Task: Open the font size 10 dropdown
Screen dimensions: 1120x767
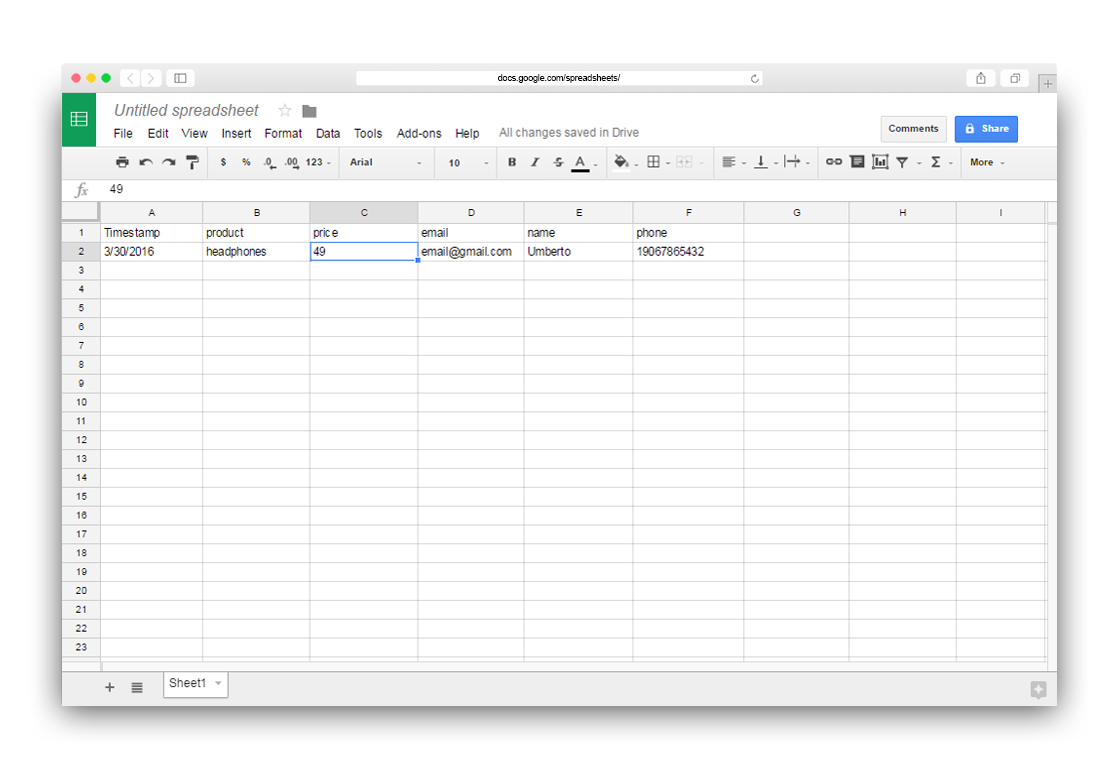Action: click(x=469, y=163)
